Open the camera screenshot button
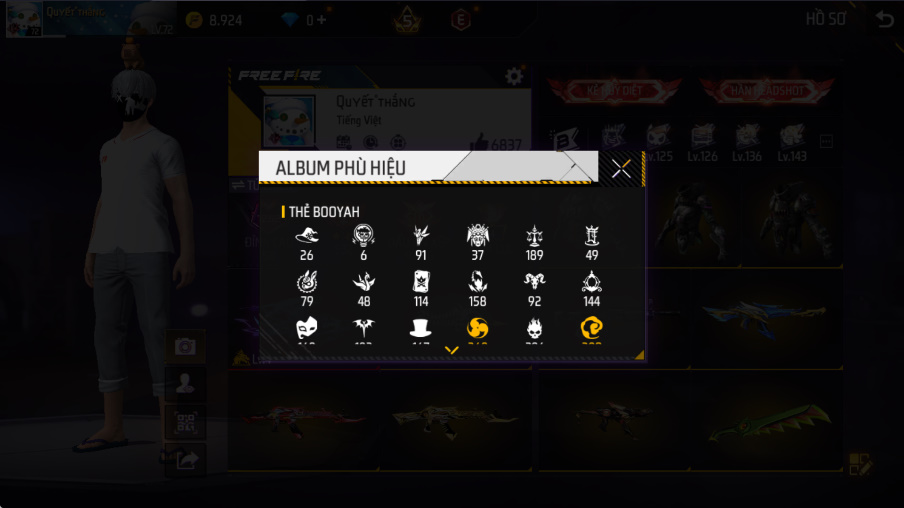This screenshot has width=904, height=508. click(185, 347)
